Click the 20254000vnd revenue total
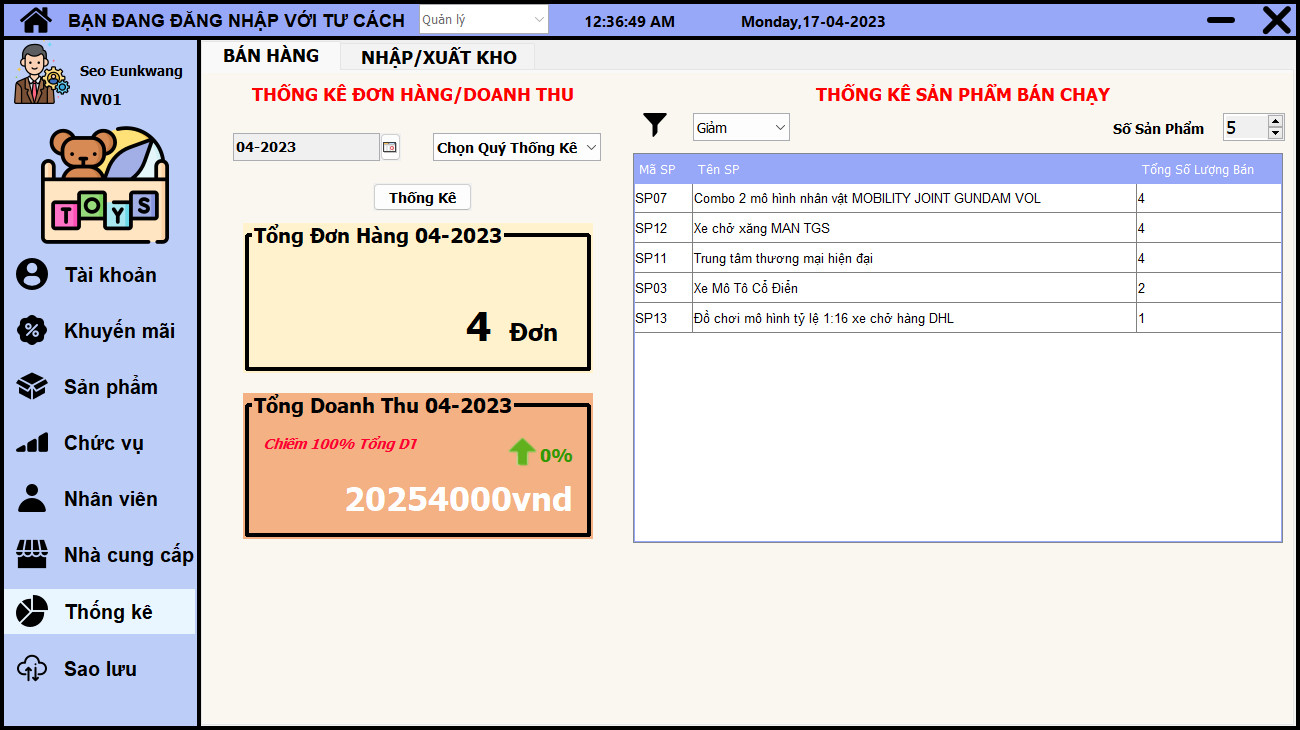The height and width of the screenshot is (730, 1300). click(459, 499)
